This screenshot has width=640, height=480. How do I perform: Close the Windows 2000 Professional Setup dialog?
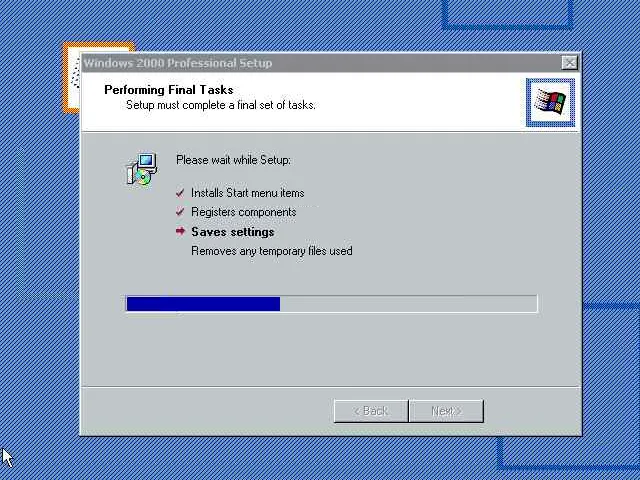coord(569,63)
